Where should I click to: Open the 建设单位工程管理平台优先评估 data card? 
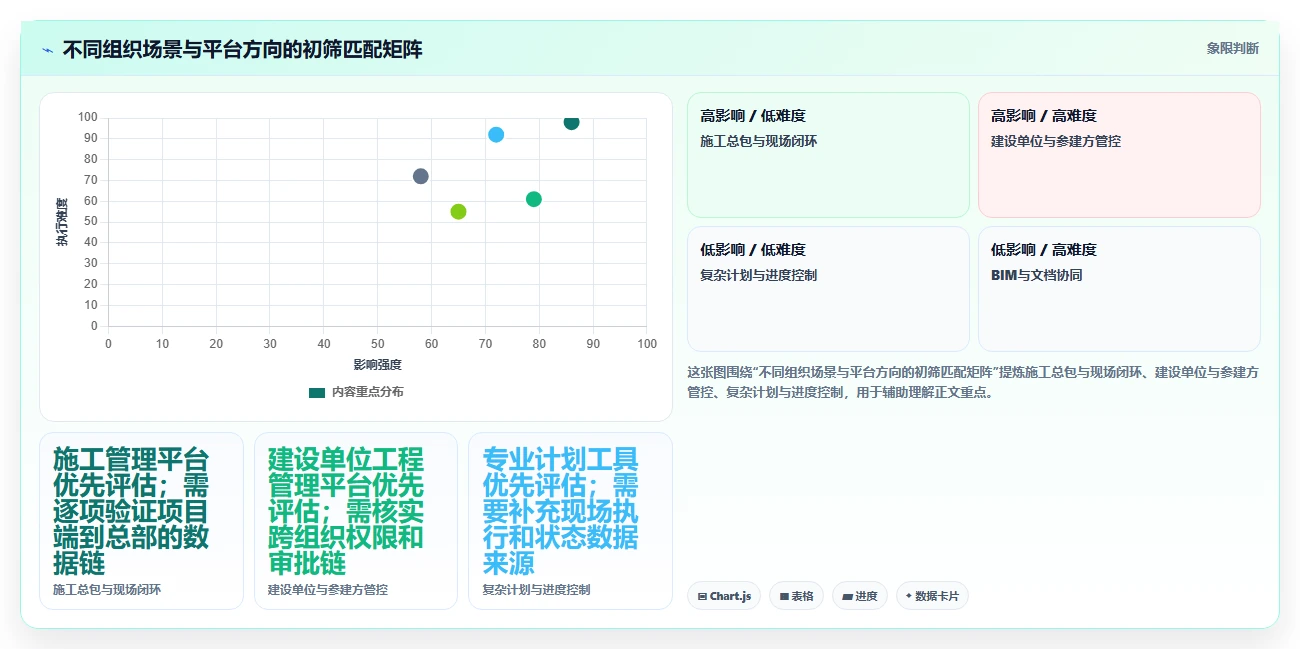pos(356,520)
